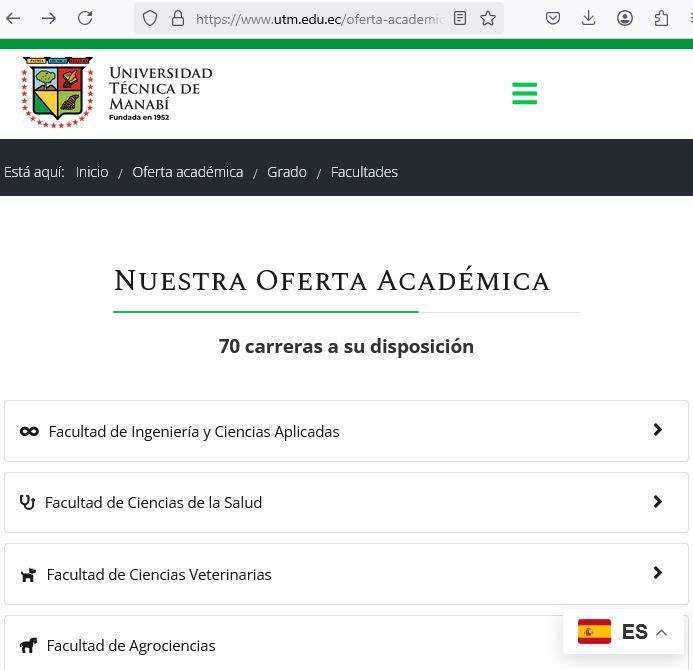Open the downloads arrow icon
Screen dimensions: 693x670
588,18
